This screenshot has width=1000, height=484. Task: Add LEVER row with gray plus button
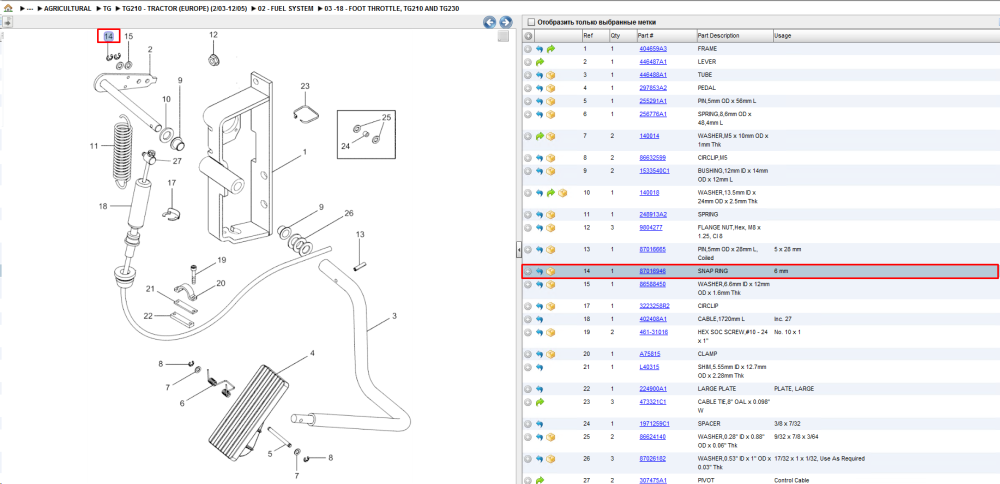click(528, 62)
